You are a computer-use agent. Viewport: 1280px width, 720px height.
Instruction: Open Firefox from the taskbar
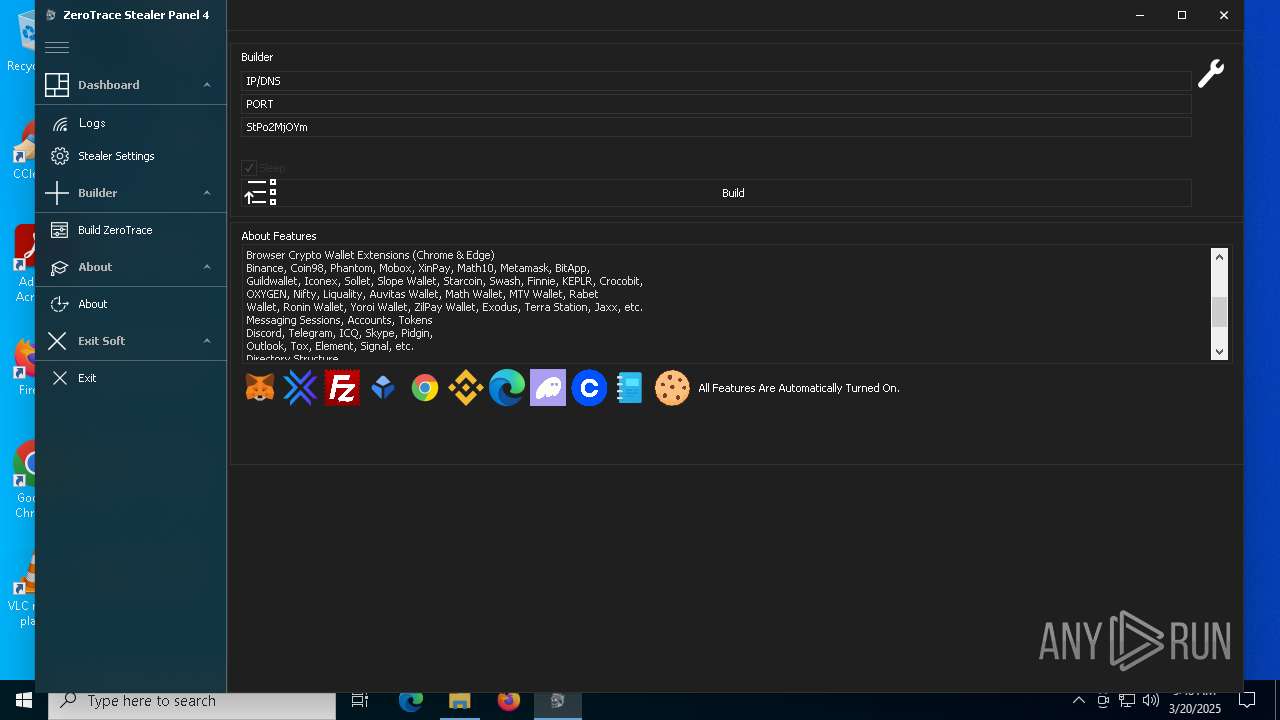(x=508, y=701)
